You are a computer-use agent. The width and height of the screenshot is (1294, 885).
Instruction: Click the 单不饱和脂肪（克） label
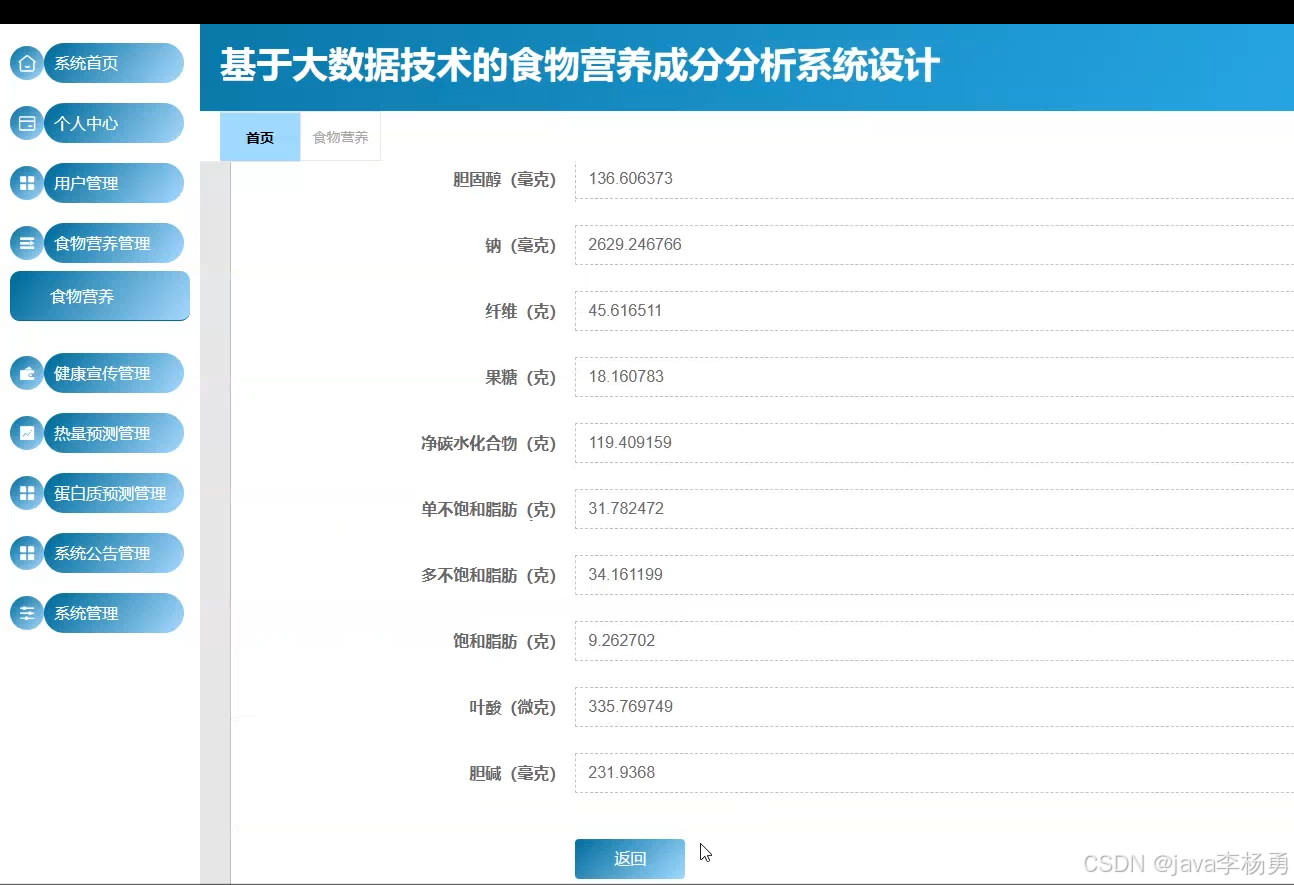488,510
